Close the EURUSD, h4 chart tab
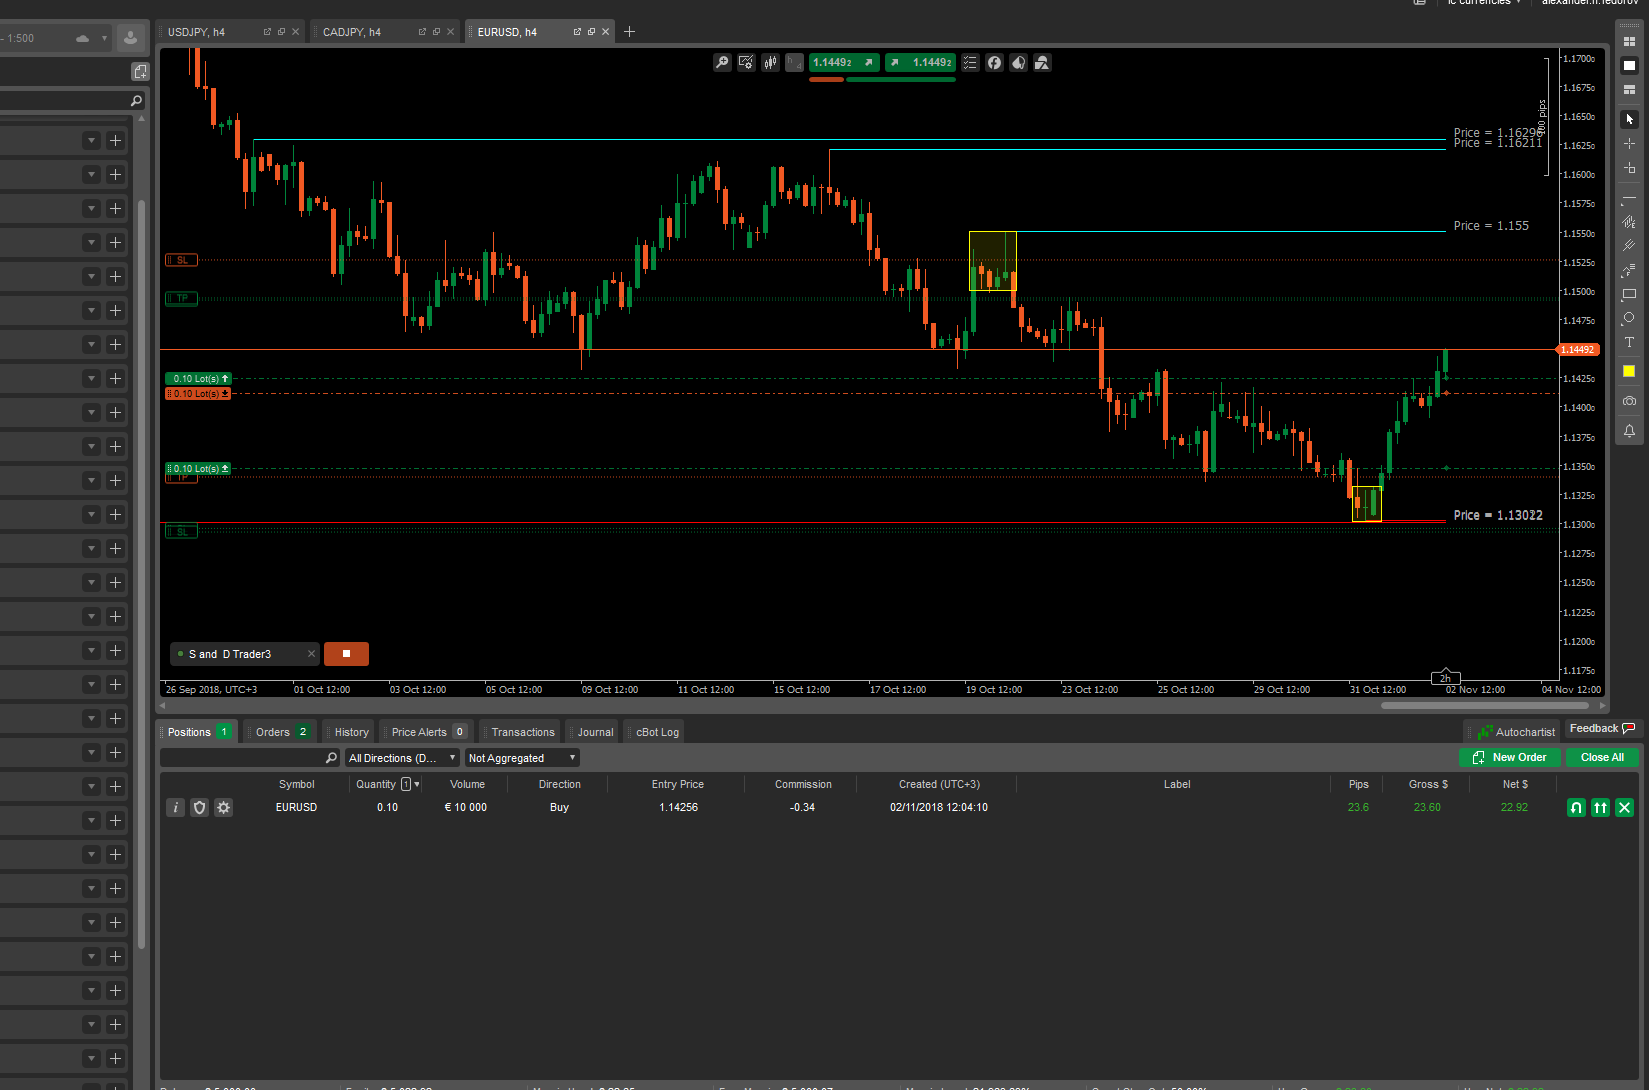Screen dimensions: 1649x1090 (x=605, y=32)
